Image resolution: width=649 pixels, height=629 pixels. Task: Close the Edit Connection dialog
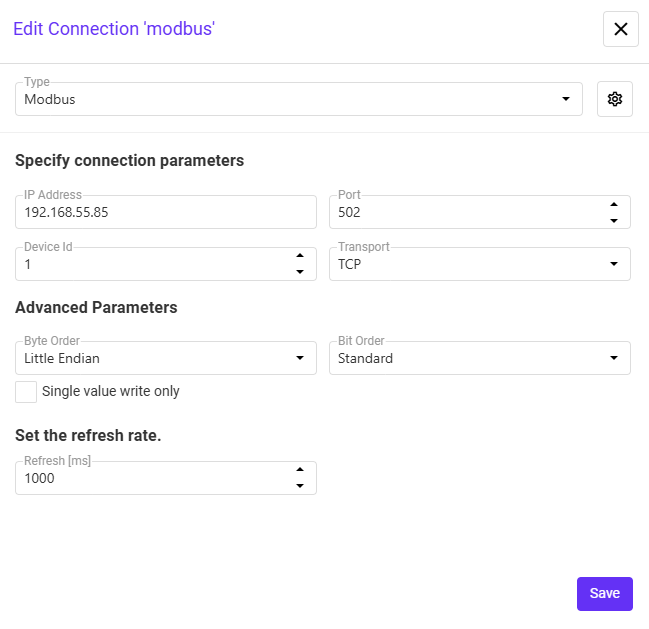click(620, 29)
